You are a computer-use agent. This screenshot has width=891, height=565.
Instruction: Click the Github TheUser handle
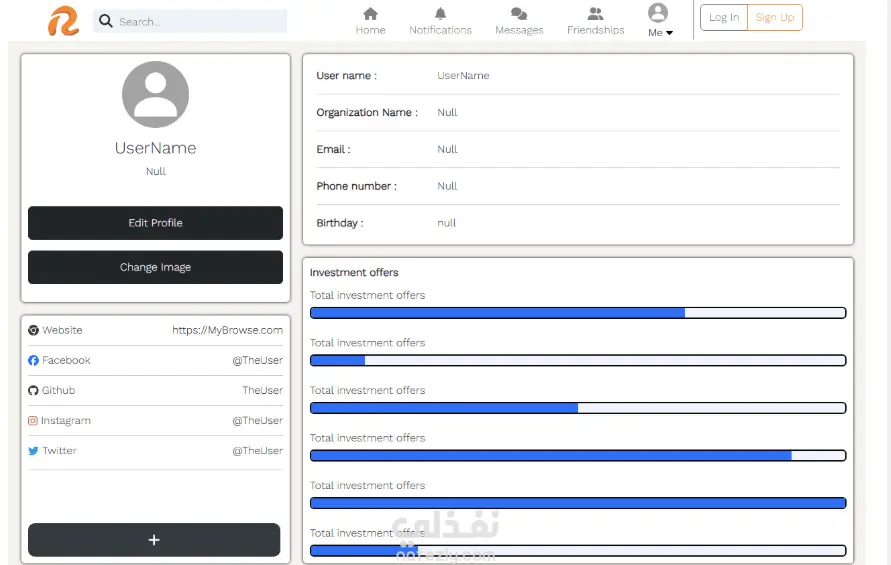[263, 390]
